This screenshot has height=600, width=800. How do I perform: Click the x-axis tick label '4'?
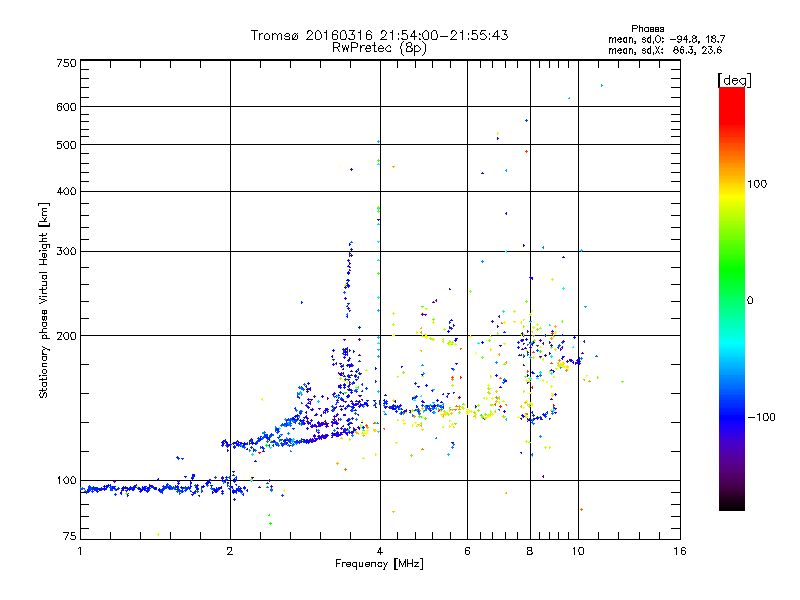point(380,551)
